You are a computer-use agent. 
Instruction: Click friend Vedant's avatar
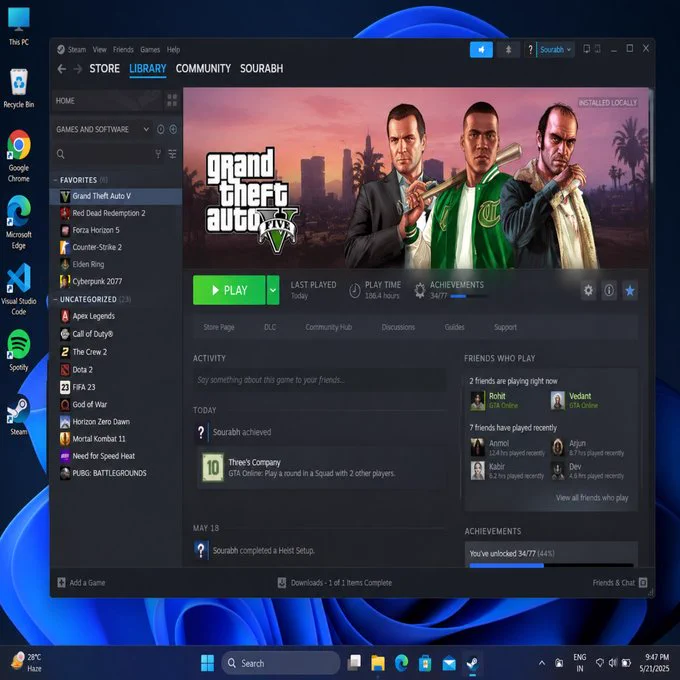558,400
